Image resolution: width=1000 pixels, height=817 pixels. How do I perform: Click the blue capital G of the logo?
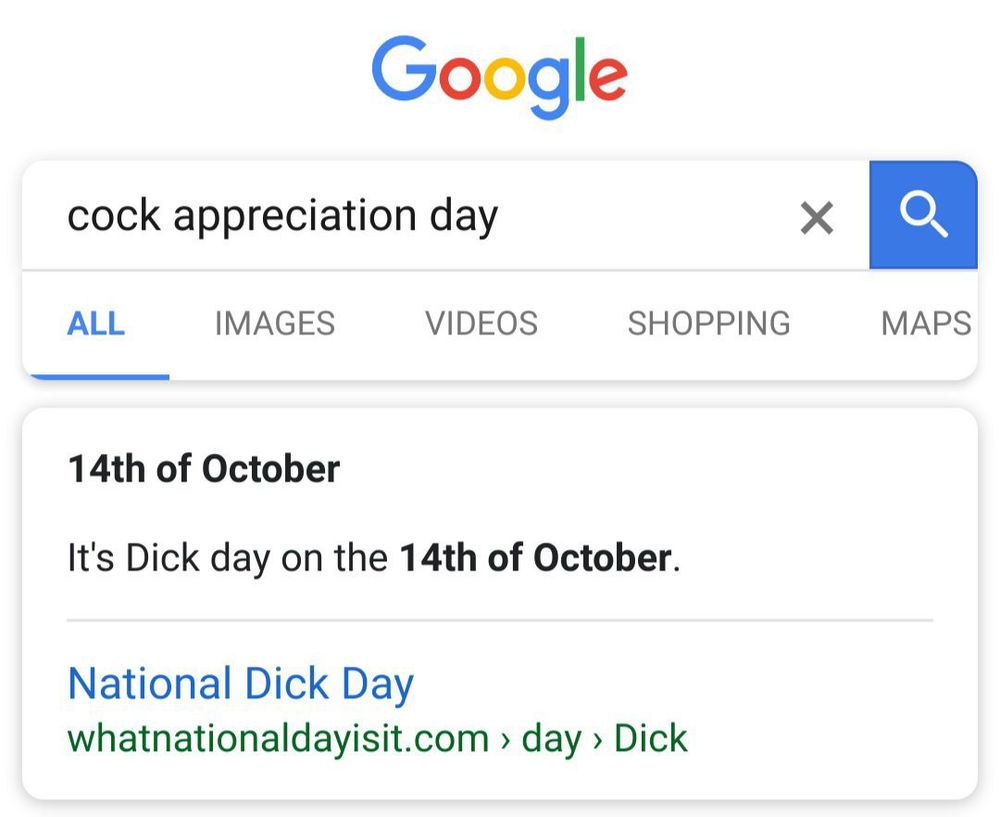(404, 72)
